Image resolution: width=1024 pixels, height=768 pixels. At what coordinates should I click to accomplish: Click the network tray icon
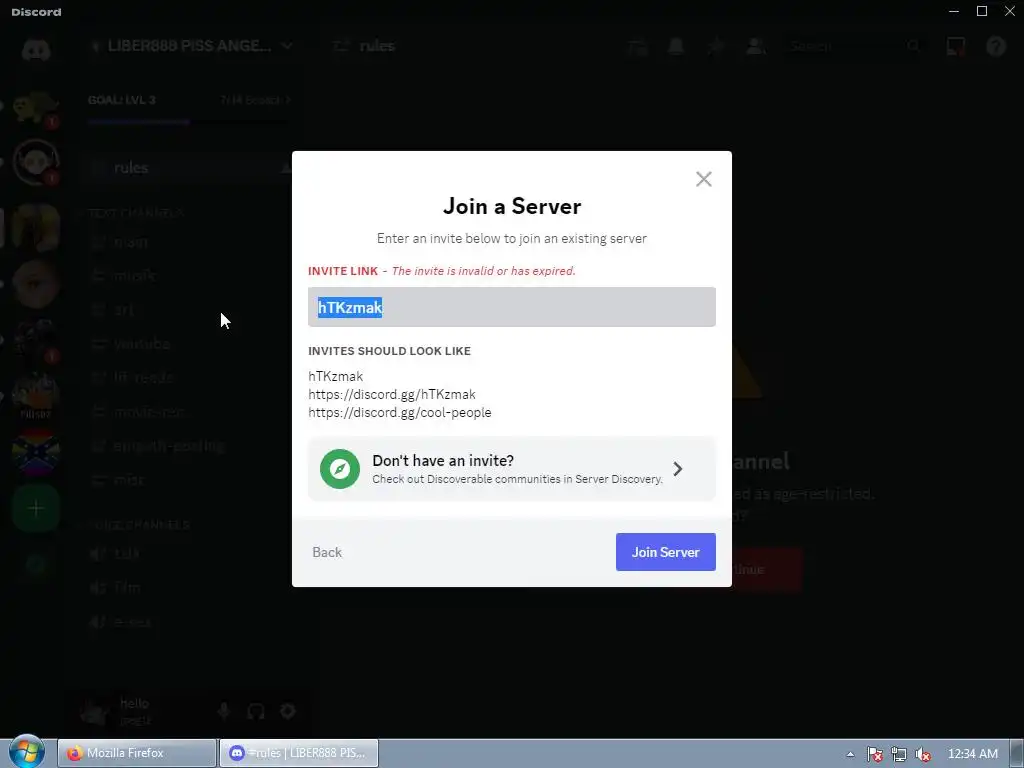[899, 754]
